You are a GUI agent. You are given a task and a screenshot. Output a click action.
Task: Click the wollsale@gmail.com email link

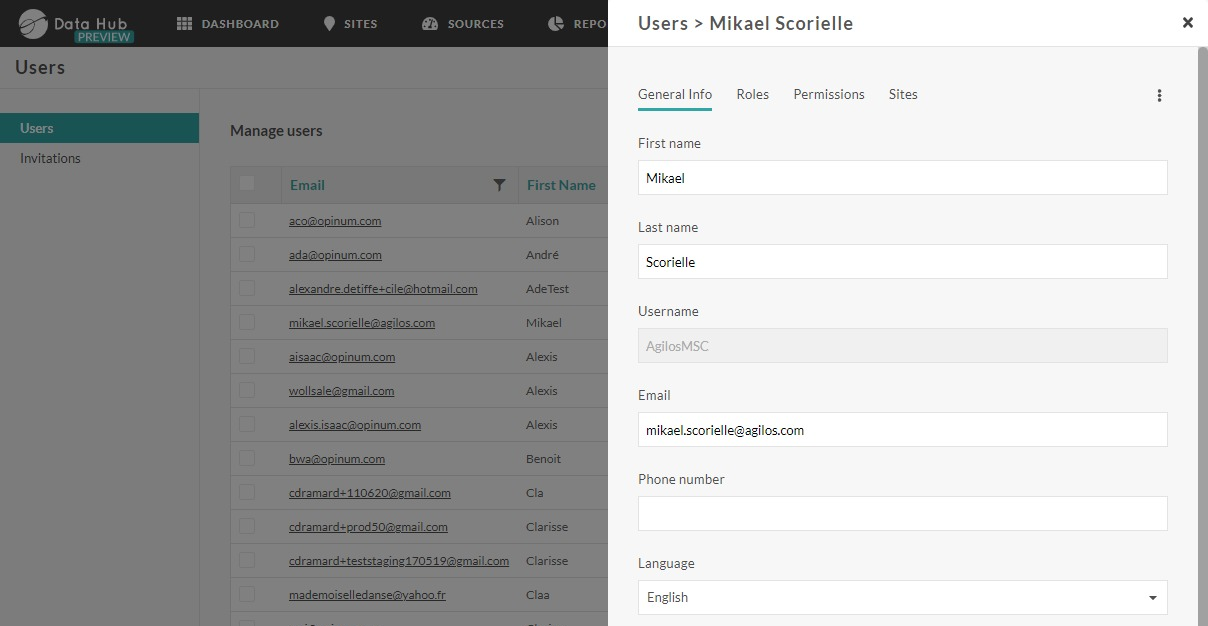pyautogui.click(x=340, y=390)
